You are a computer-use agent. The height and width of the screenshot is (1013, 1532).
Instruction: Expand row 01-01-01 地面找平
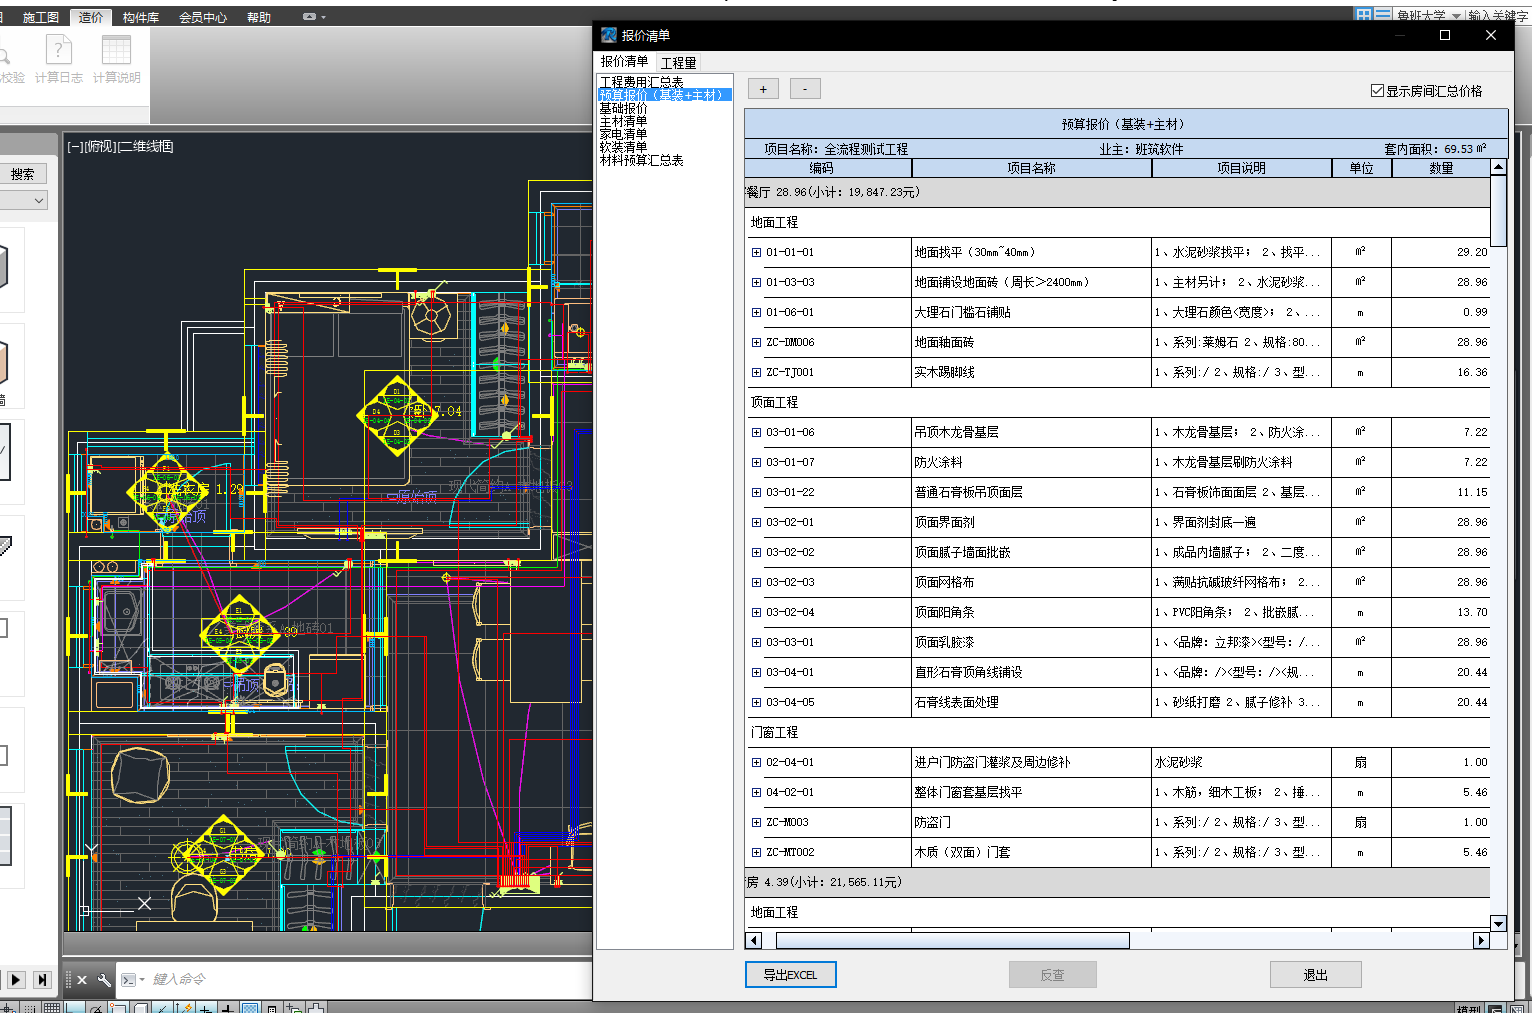pyautogui.click(x=756, y=252)
